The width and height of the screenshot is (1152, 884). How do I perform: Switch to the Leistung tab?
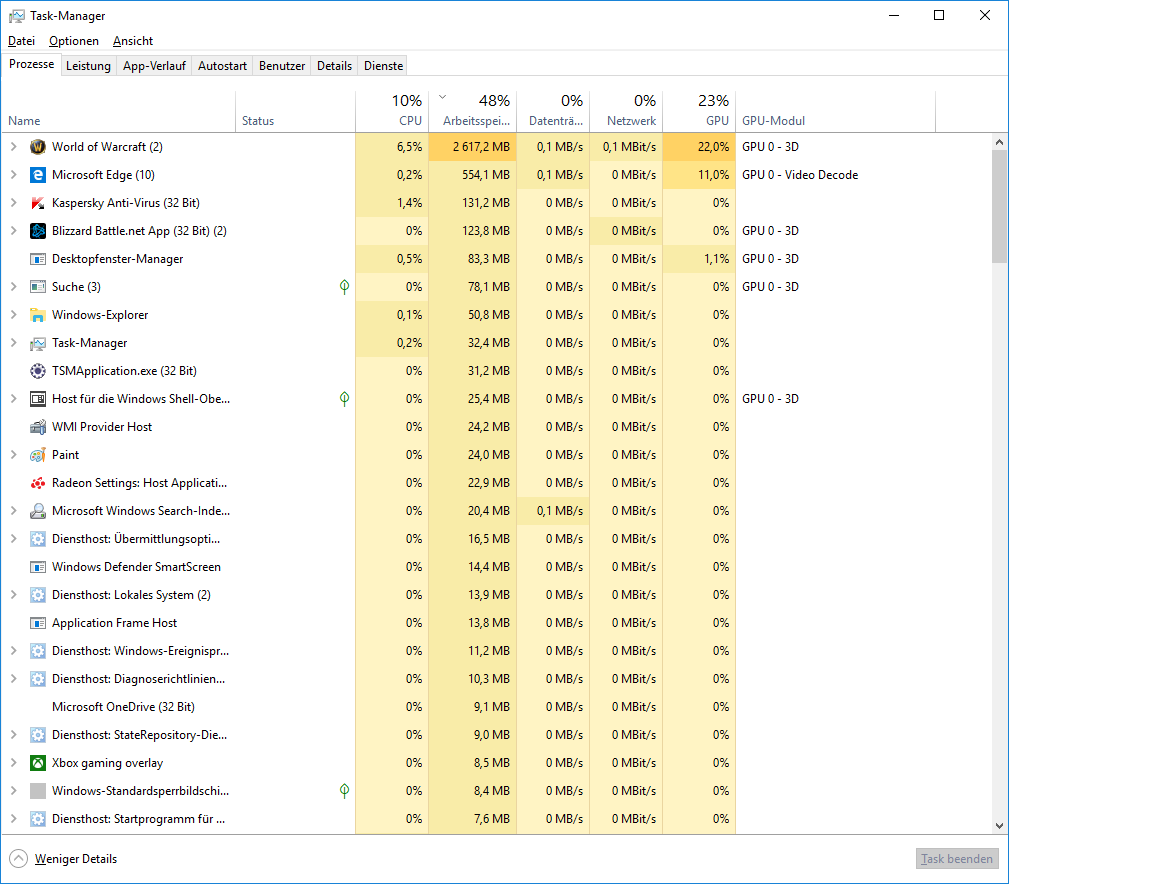(88, 66)
